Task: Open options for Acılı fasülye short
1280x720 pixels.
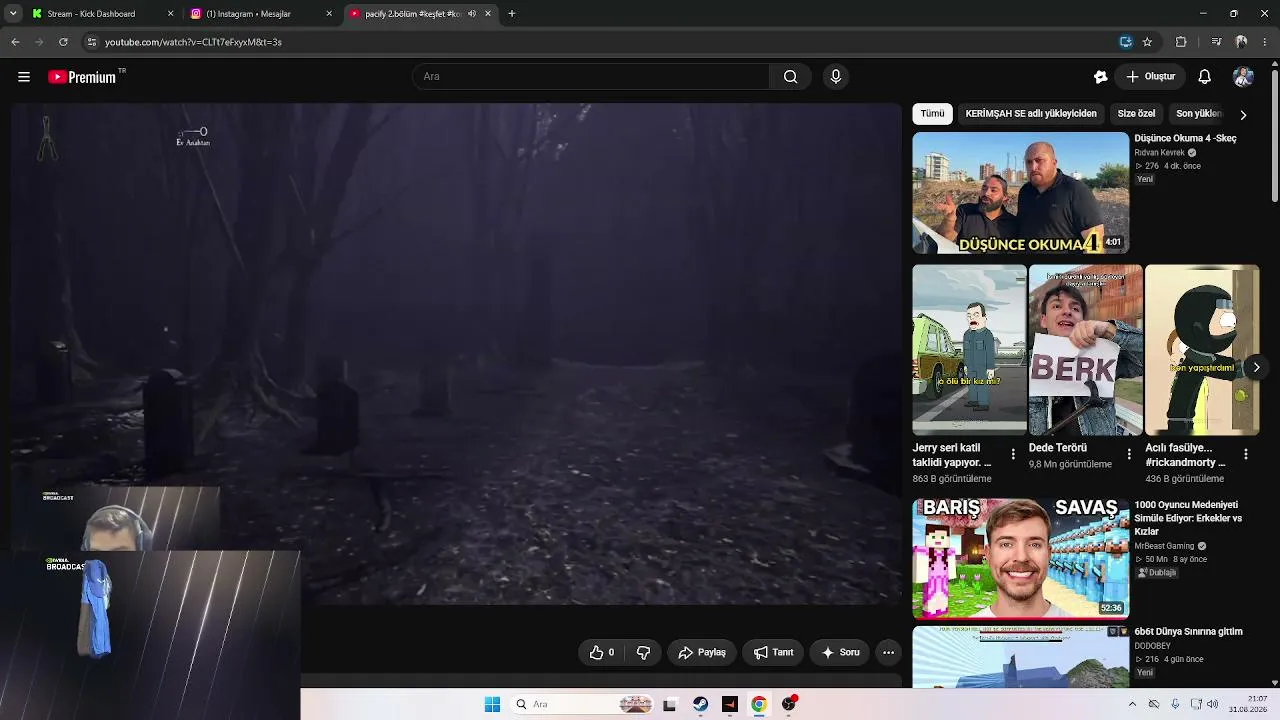Action: pos(1246,455)
